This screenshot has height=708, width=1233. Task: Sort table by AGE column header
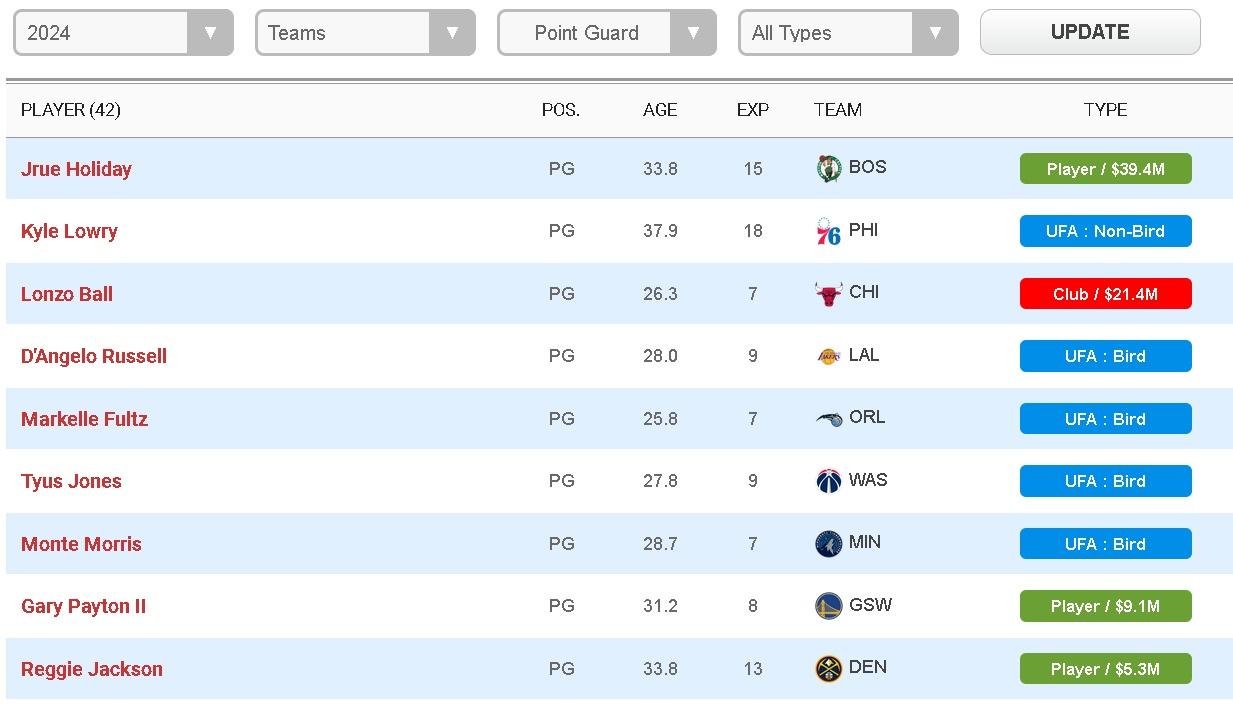pyautogui.click(x=660, y=110)
